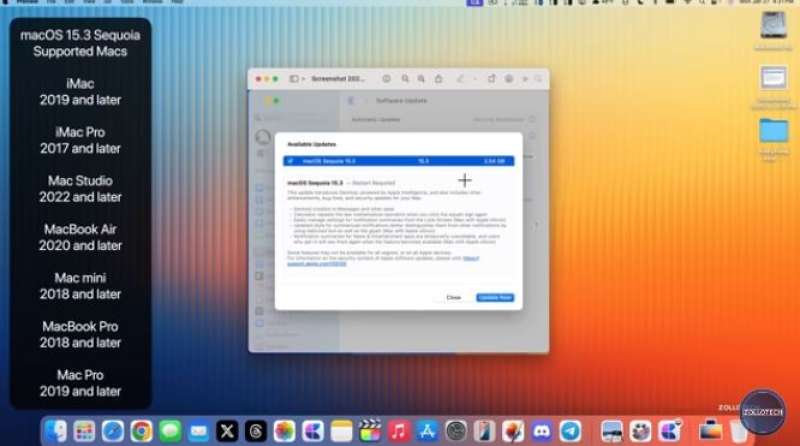Click the Update Now button

point(495,298)
